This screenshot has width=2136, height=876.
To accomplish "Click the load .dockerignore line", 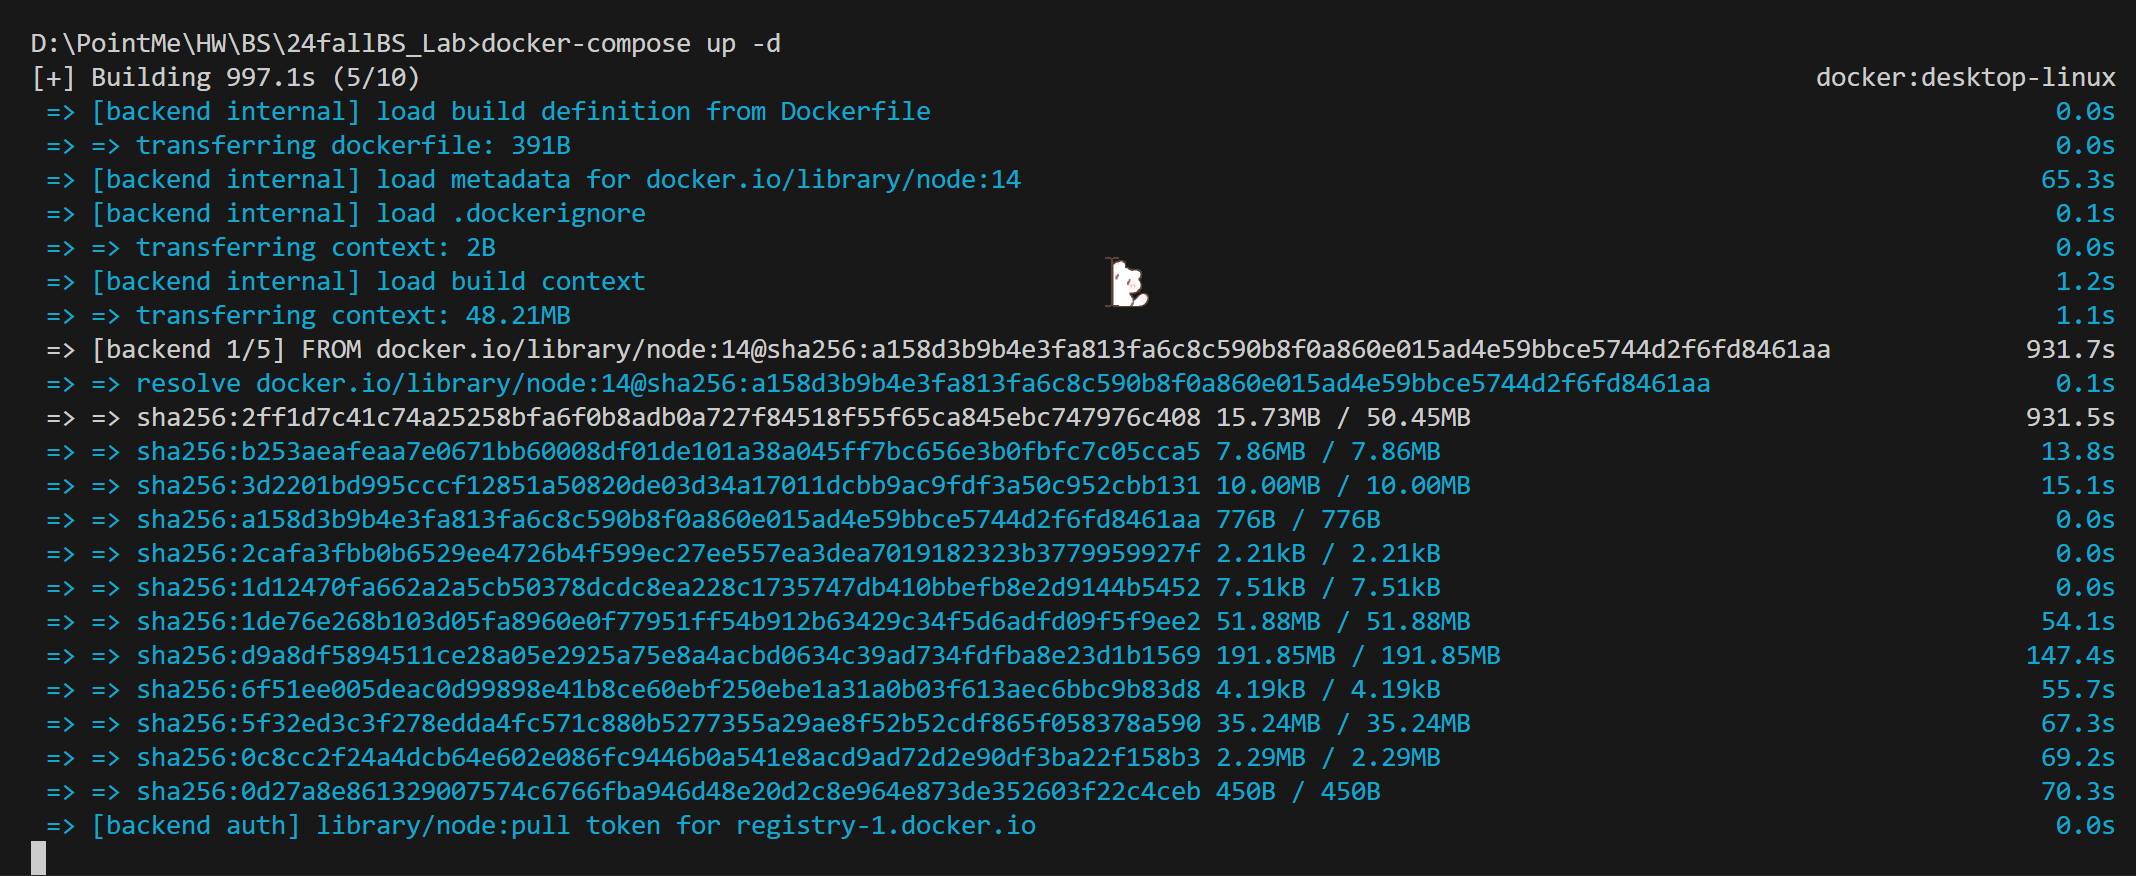I will click(510, 214).
